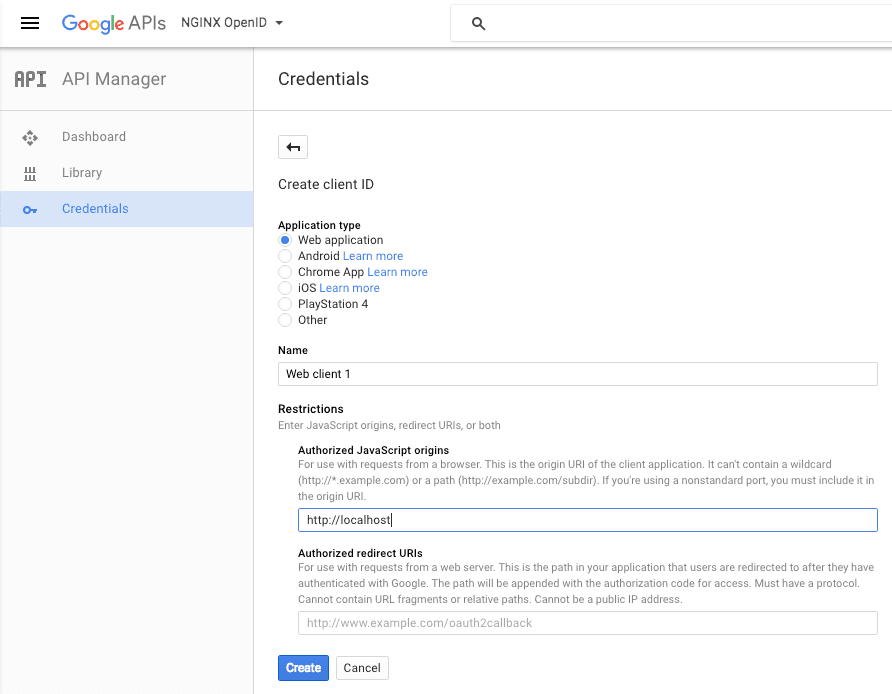Open the iOS Learn more link

(x=349, y=288)
